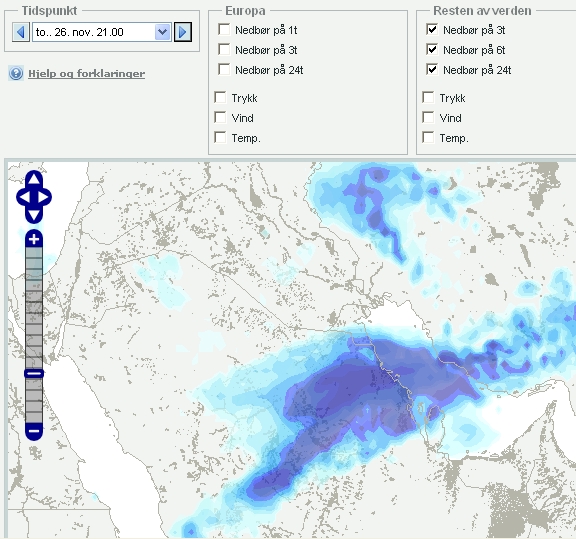Check Resten av verden Temp. box
Image resolution: width=576 pixels, height=539 pixels.
[x=428, y=137]
